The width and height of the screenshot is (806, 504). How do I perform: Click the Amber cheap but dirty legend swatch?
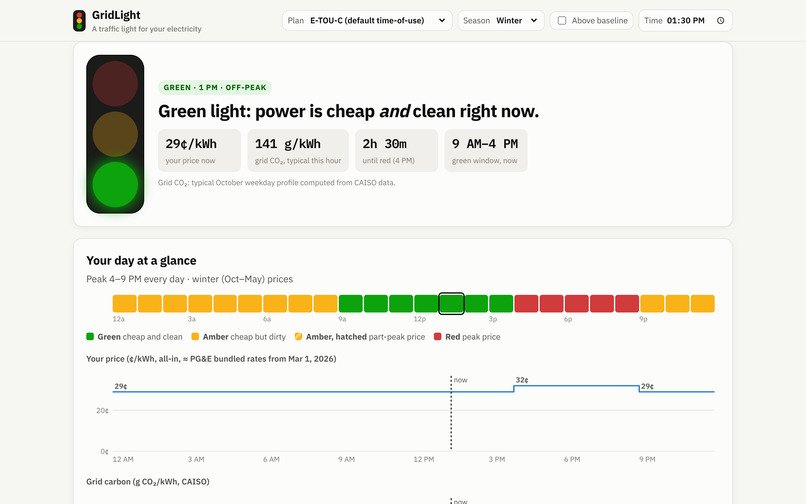coord(195,337)
